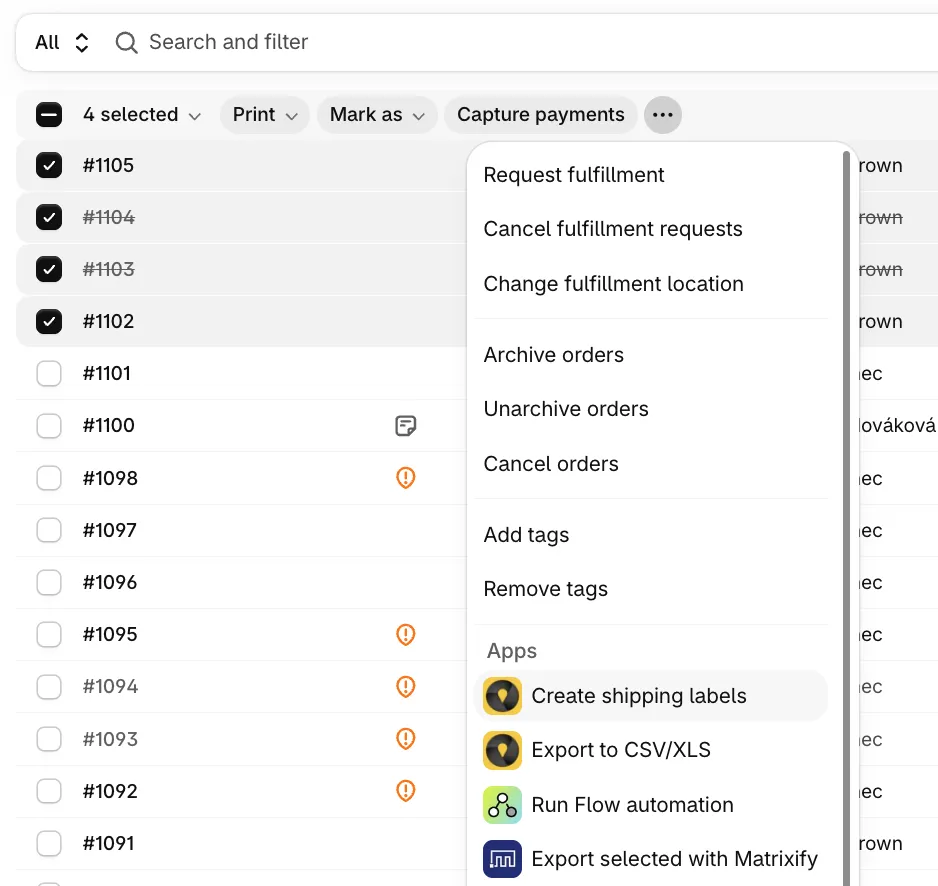Click the warning icon on order #1094
This screenshot has width=938, height=886.
click(x=406, y=686)
